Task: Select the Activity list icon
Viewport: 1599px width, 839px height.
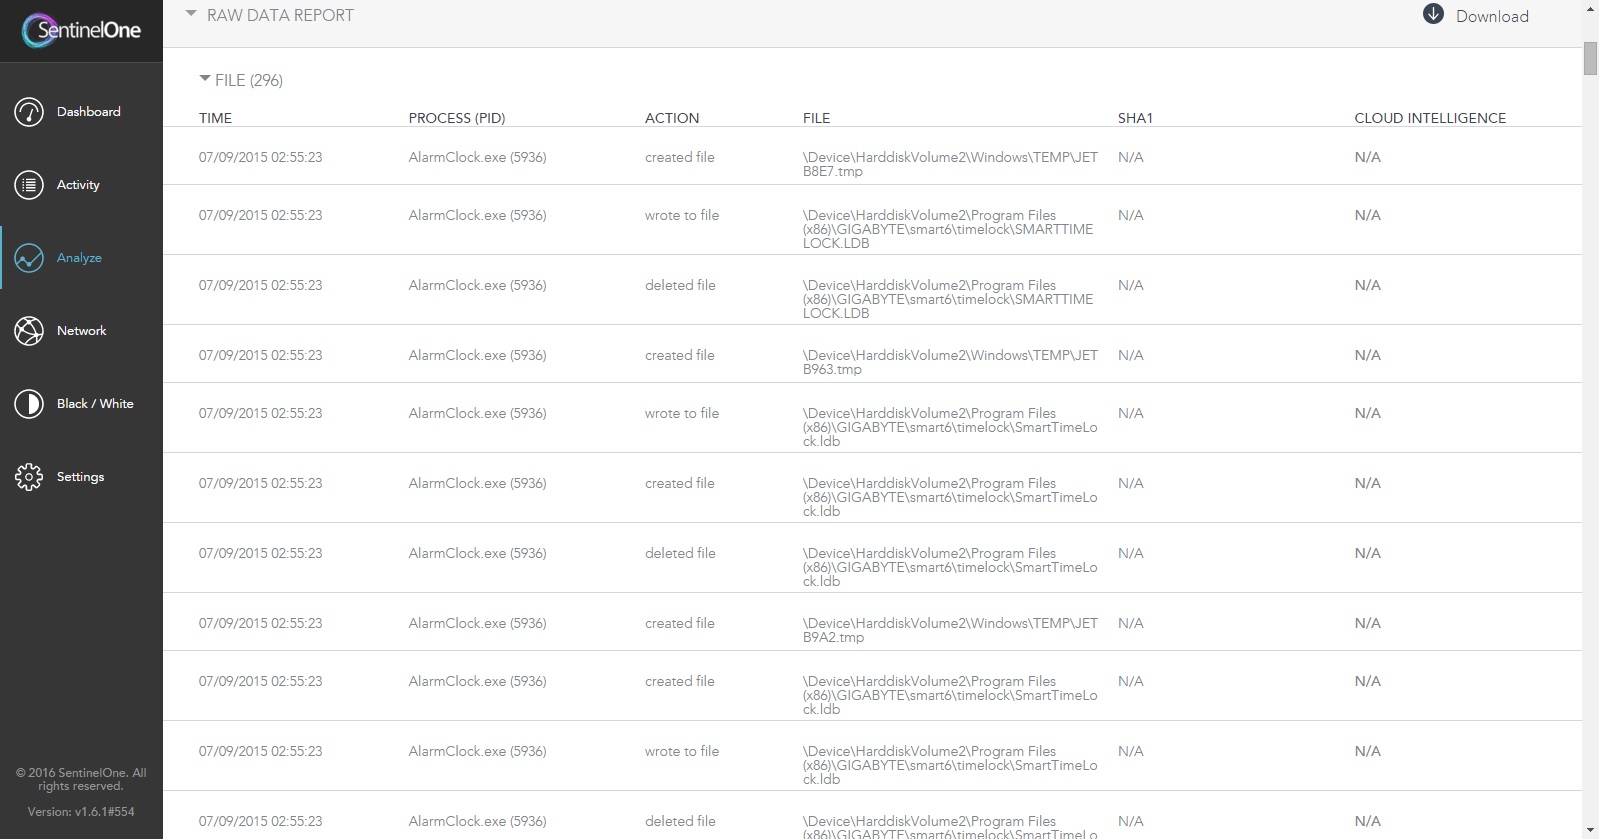Action: [x=29, y=185]
